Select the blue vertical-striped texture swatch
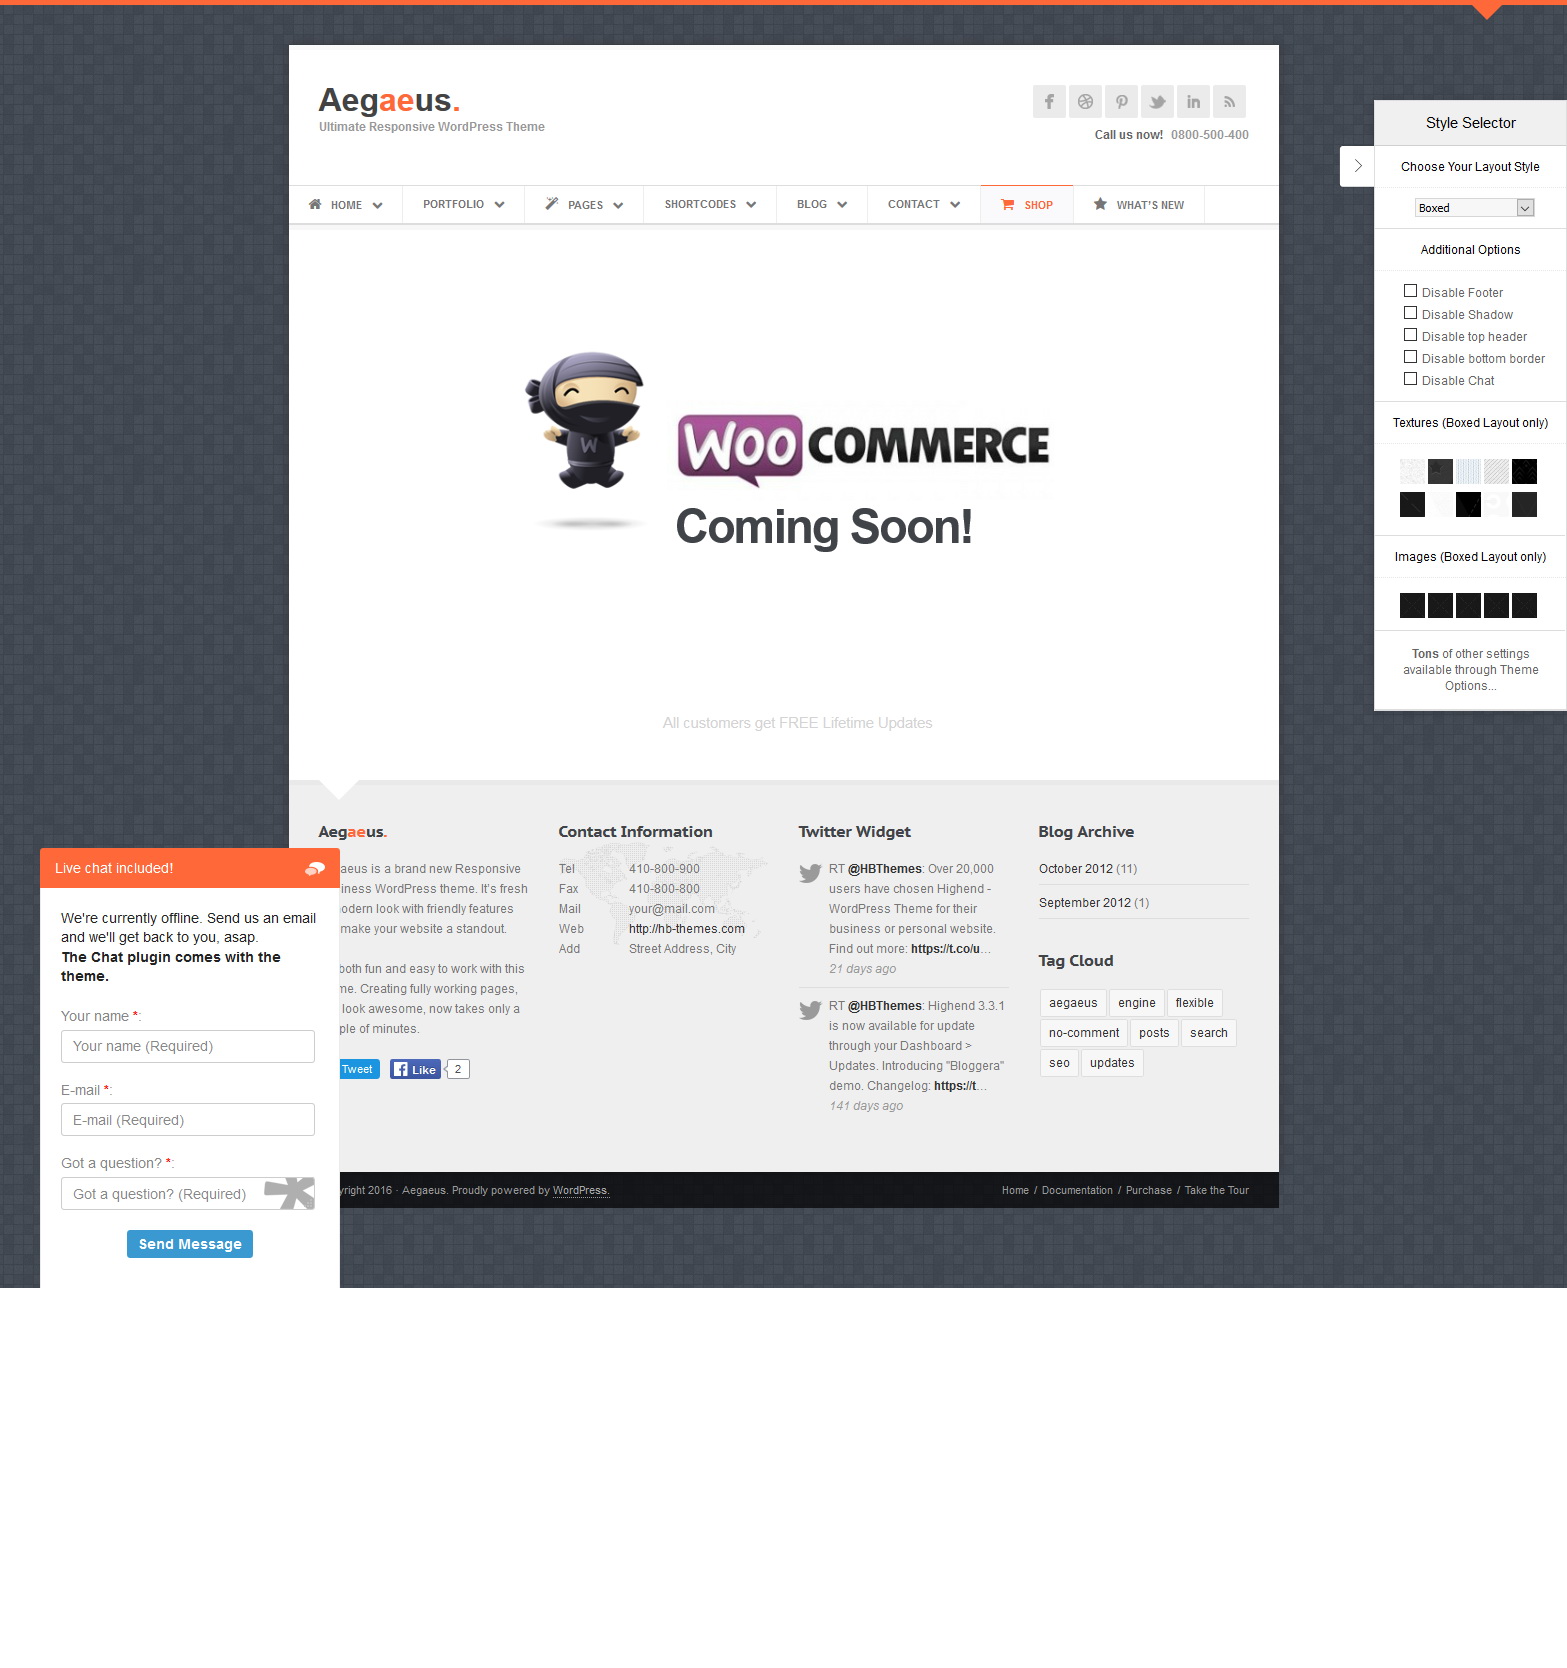The width and height of the screenshot is (1567, 1668). coord(1468,471)
